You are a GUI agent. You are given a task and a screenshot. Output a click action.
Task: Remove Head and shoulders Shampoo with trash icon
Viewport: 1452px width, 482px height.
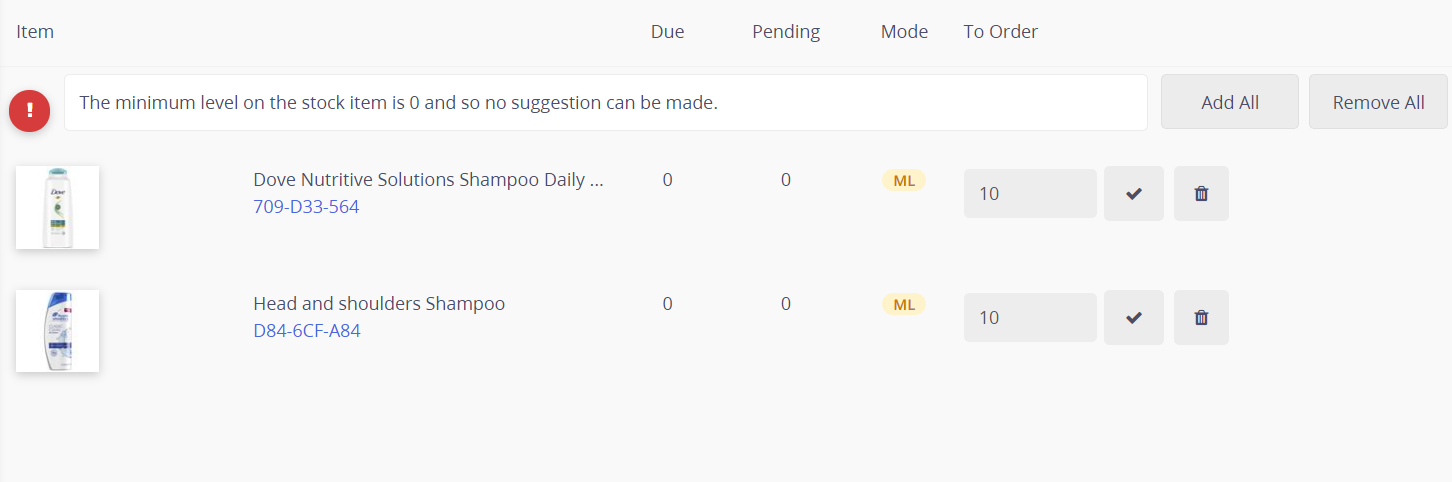[1201, 317]
